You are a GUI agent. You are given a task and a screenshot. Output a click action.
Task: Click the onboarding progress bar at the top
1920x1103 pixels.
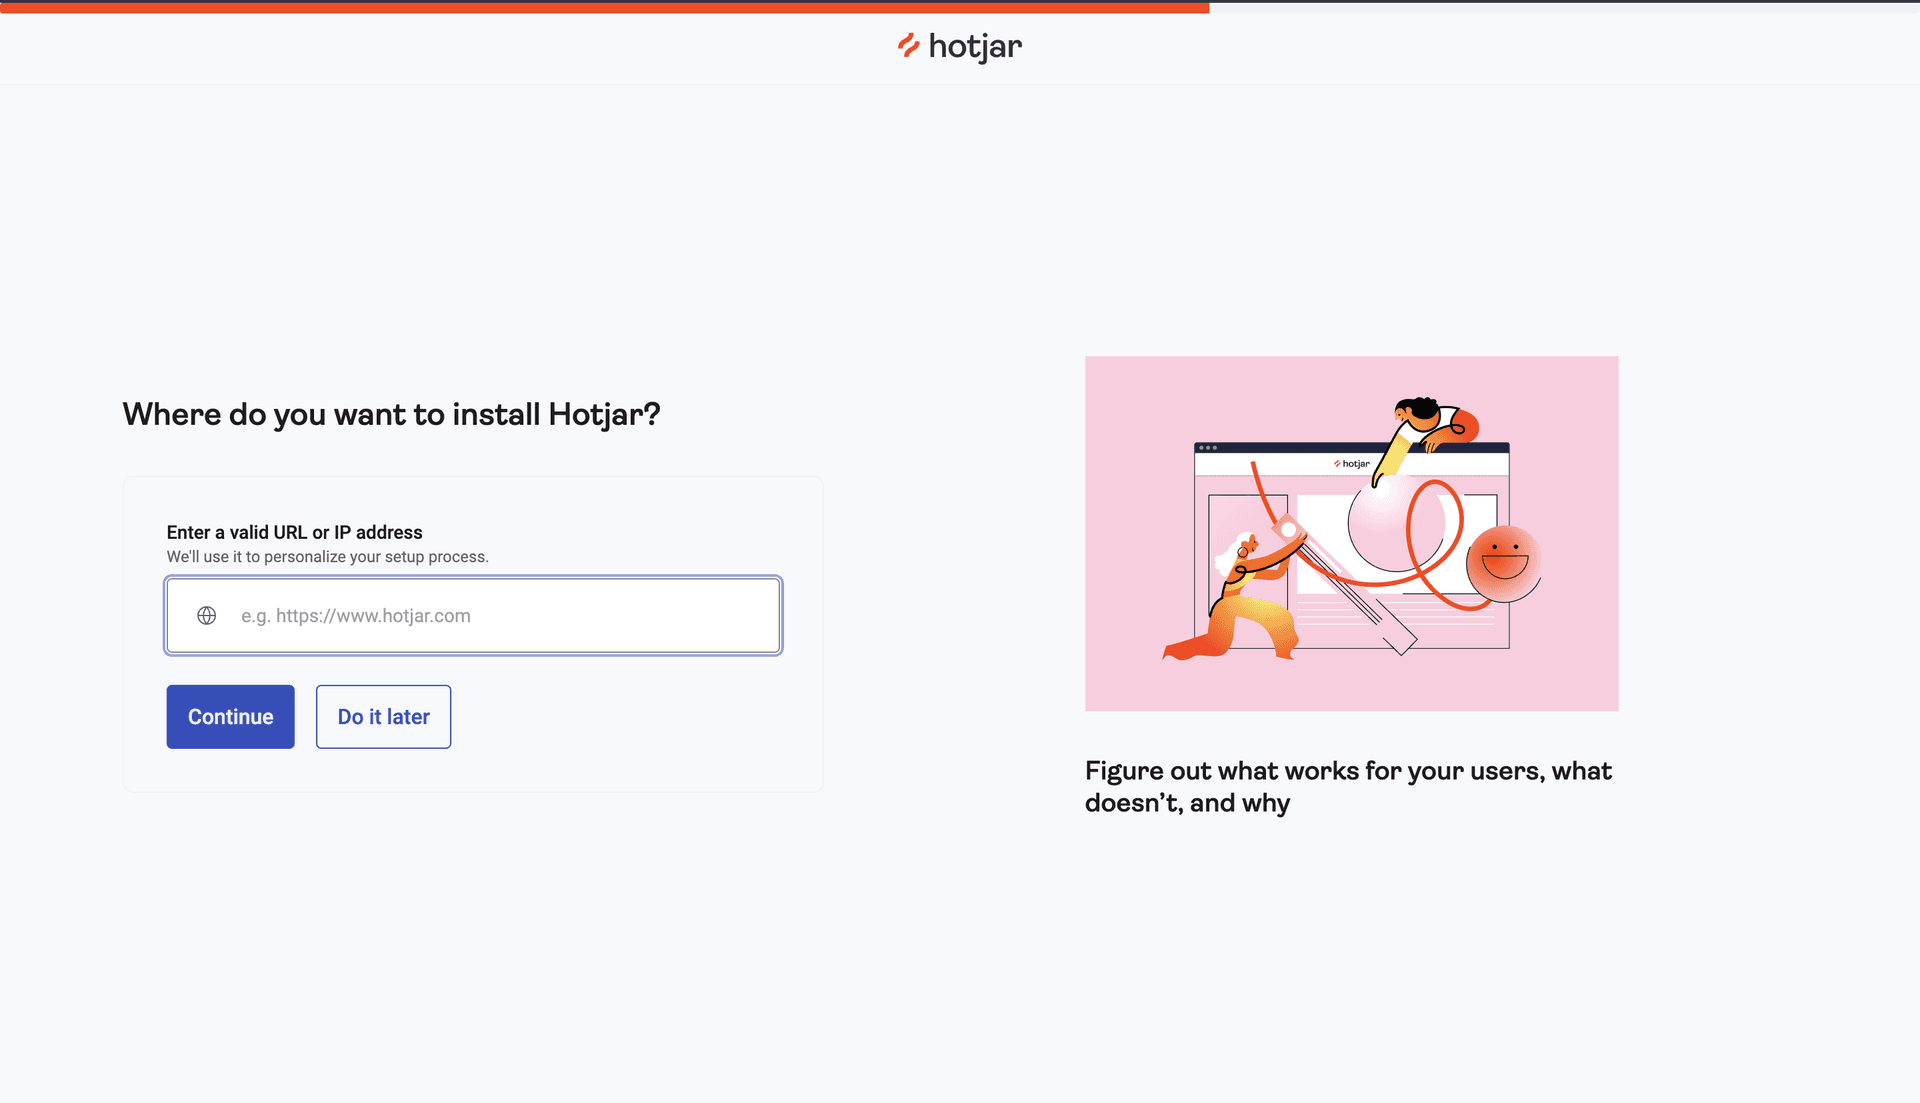(x=960, y=7)
